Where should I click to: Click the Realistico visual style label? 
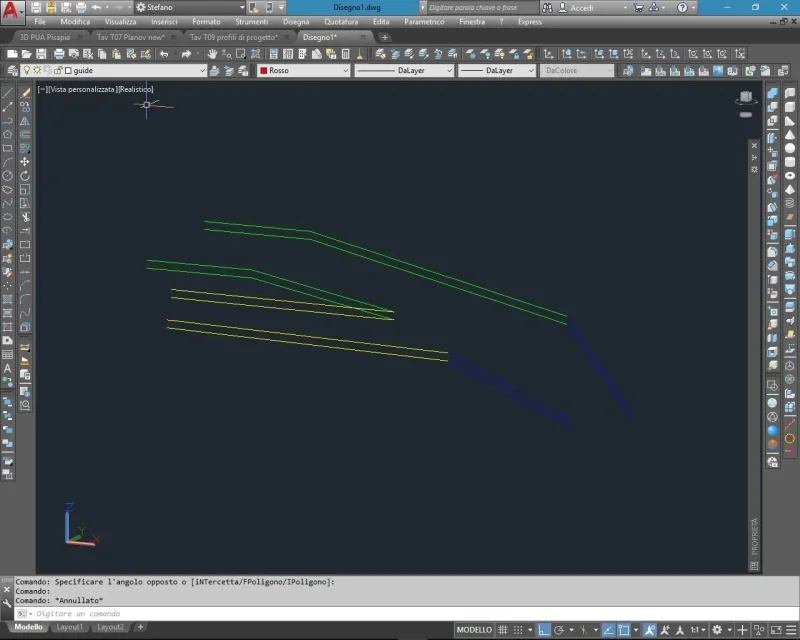pos(136,89)
